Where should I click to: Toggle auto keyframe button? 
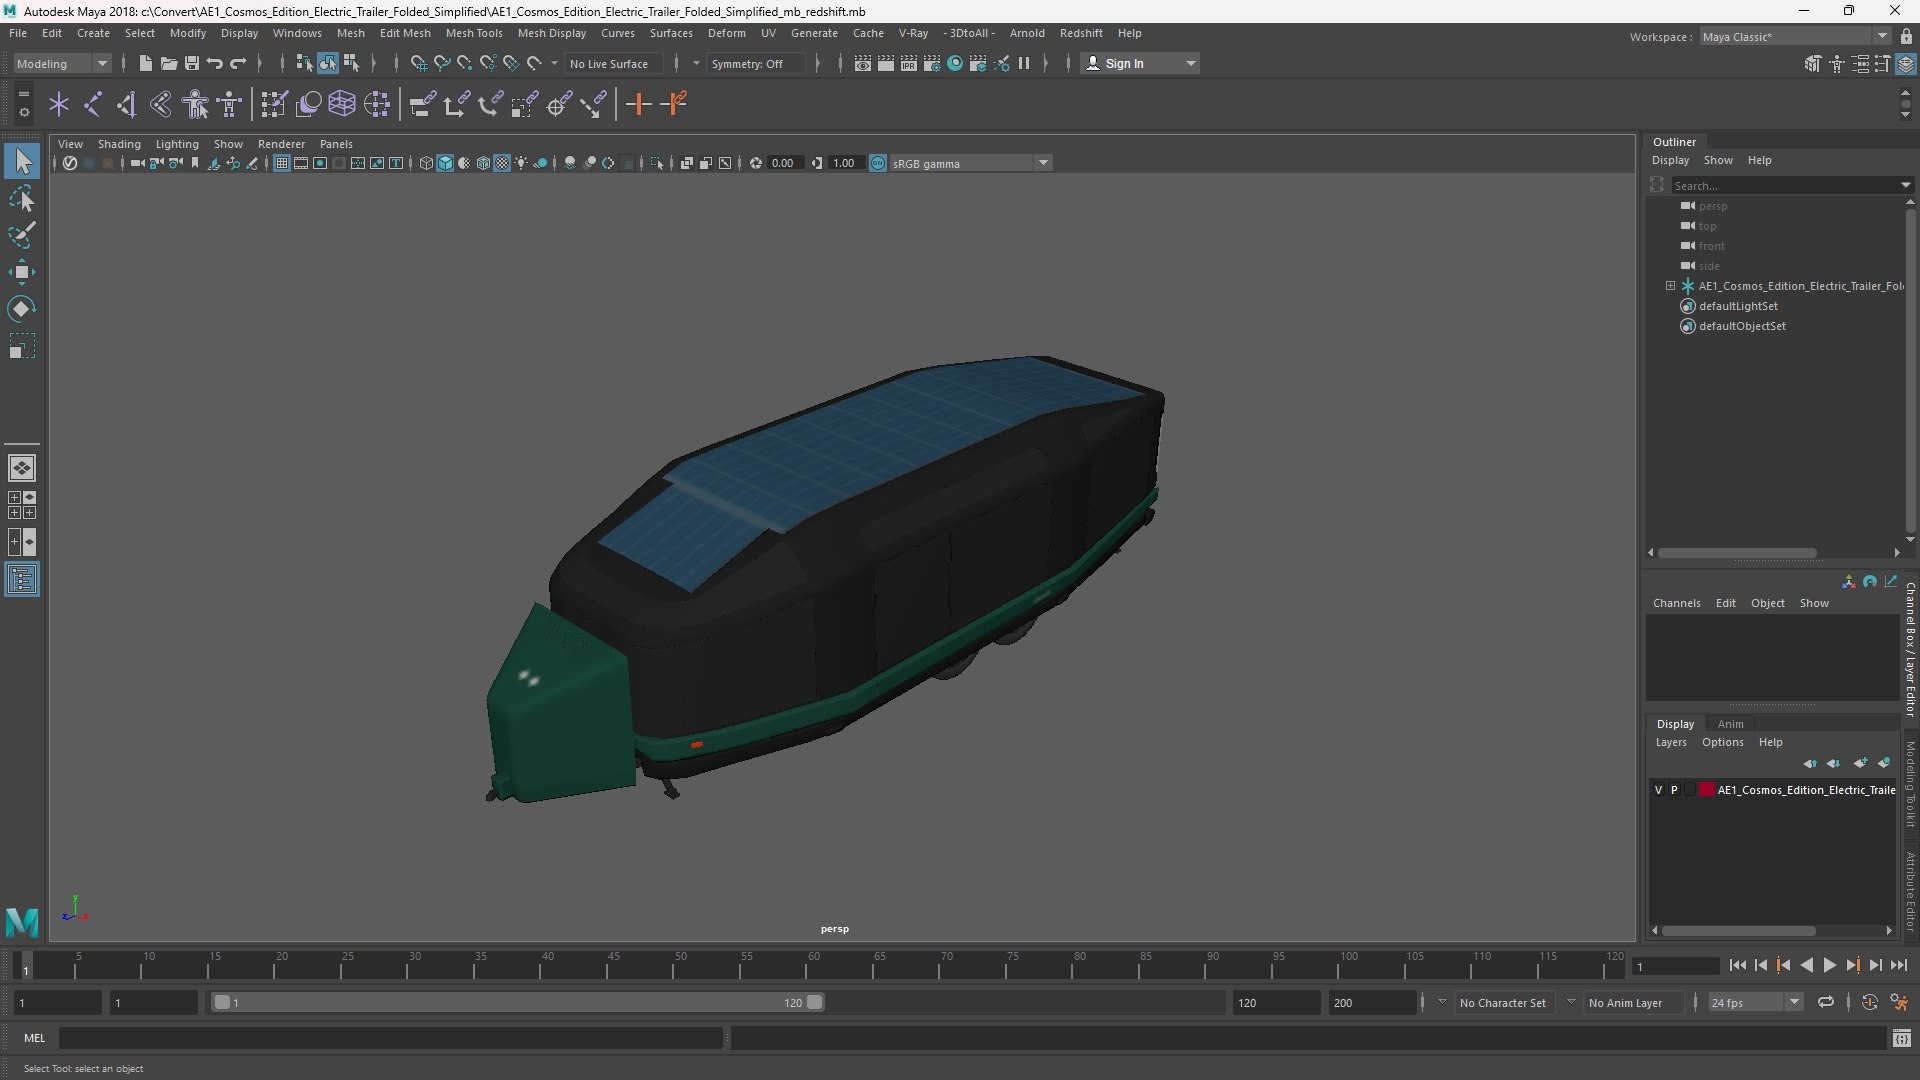(1869, 1002)
